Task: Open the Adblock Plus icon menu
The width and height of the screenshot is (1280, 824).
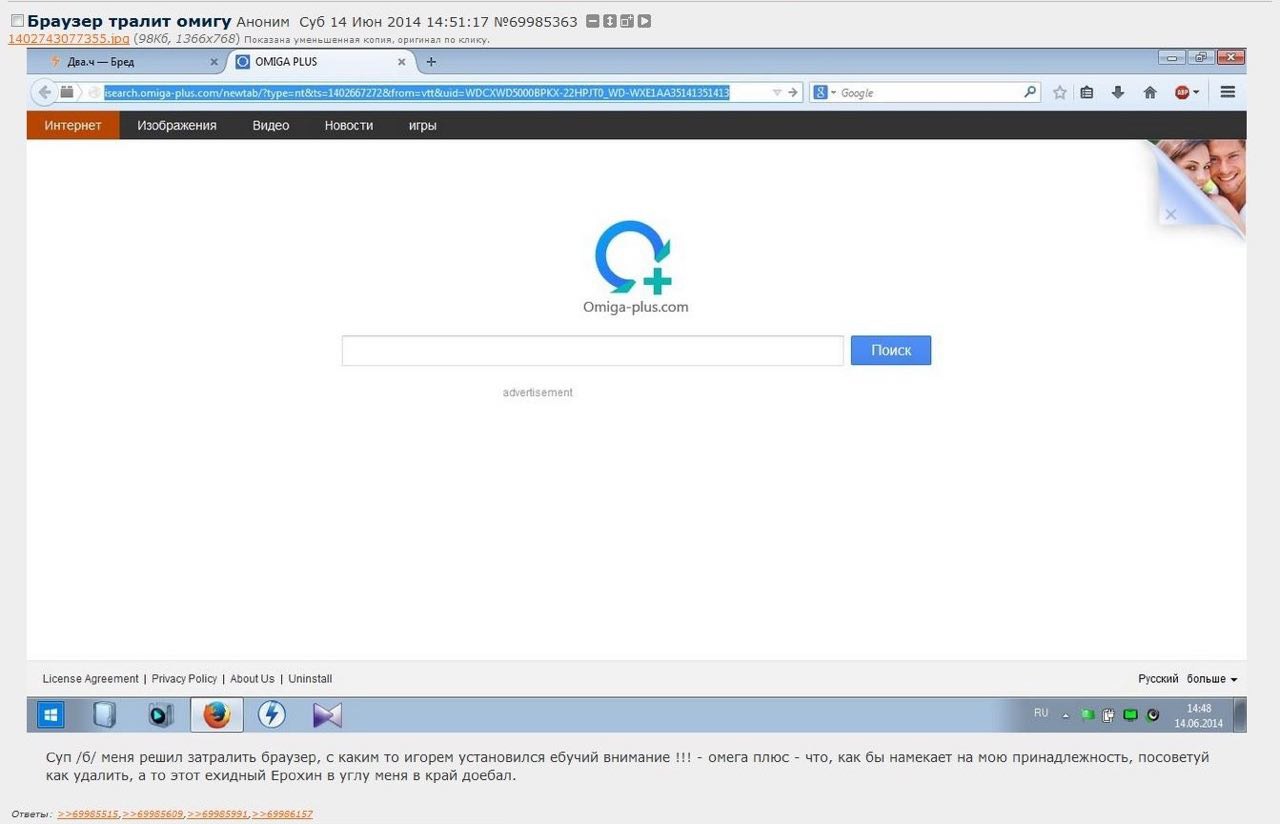Action: coord(1187,92)
